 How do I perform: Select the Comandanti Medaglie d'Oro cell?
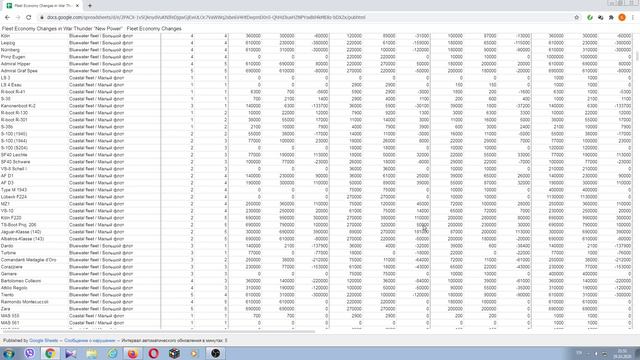click(34, 260)
